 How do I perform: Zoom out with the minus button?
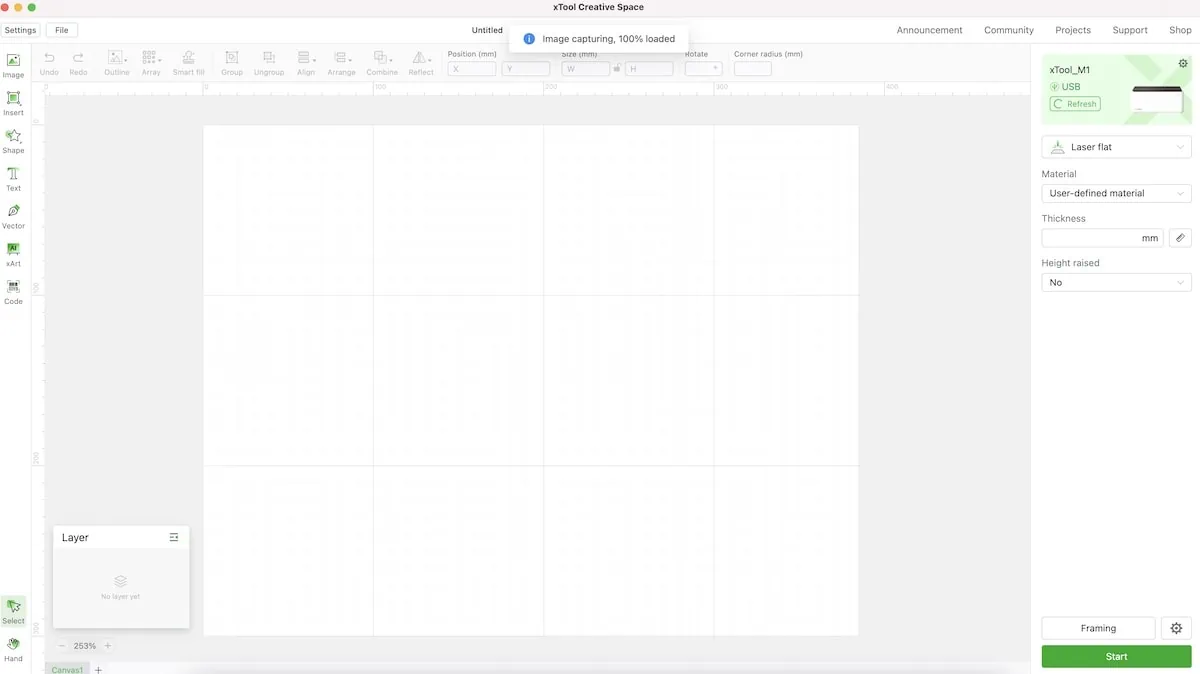point(61,646)
